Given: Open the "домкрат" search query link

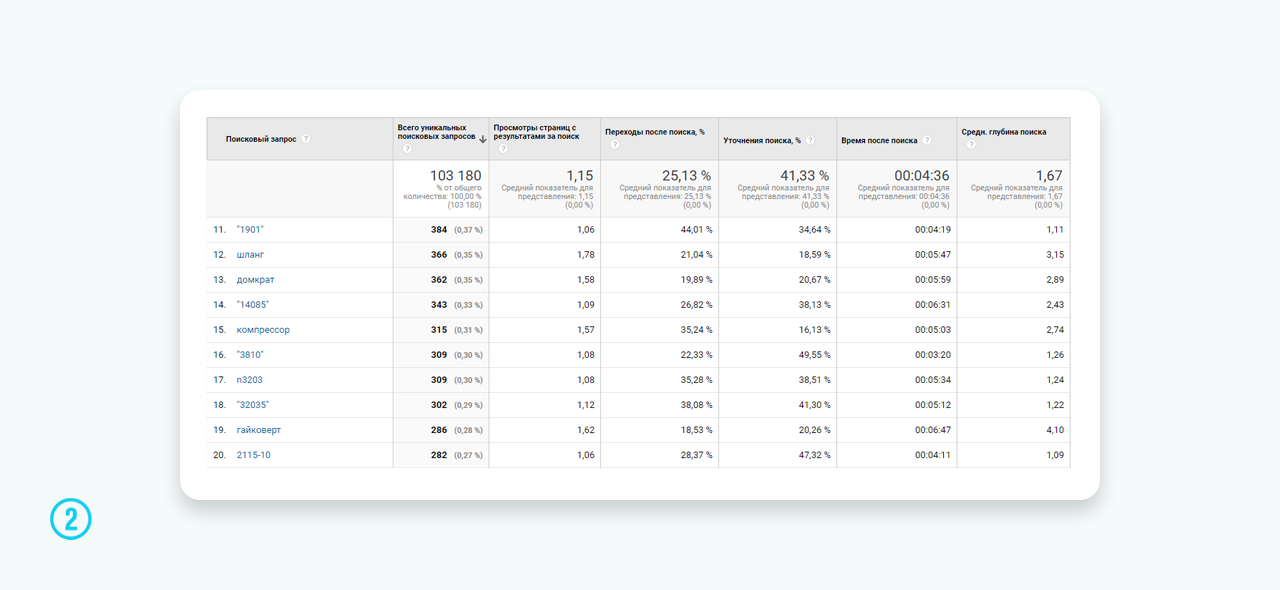Looking at the screenshot, I should tap(255, 280).
